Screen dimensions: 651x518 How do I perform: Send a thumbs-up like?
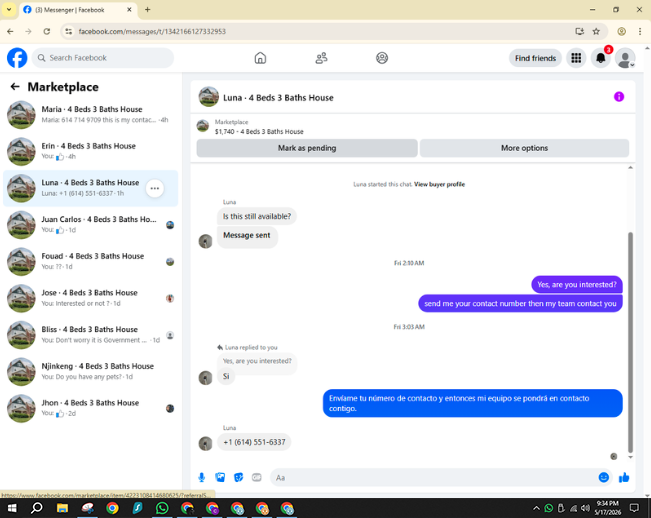click(624, 477)
